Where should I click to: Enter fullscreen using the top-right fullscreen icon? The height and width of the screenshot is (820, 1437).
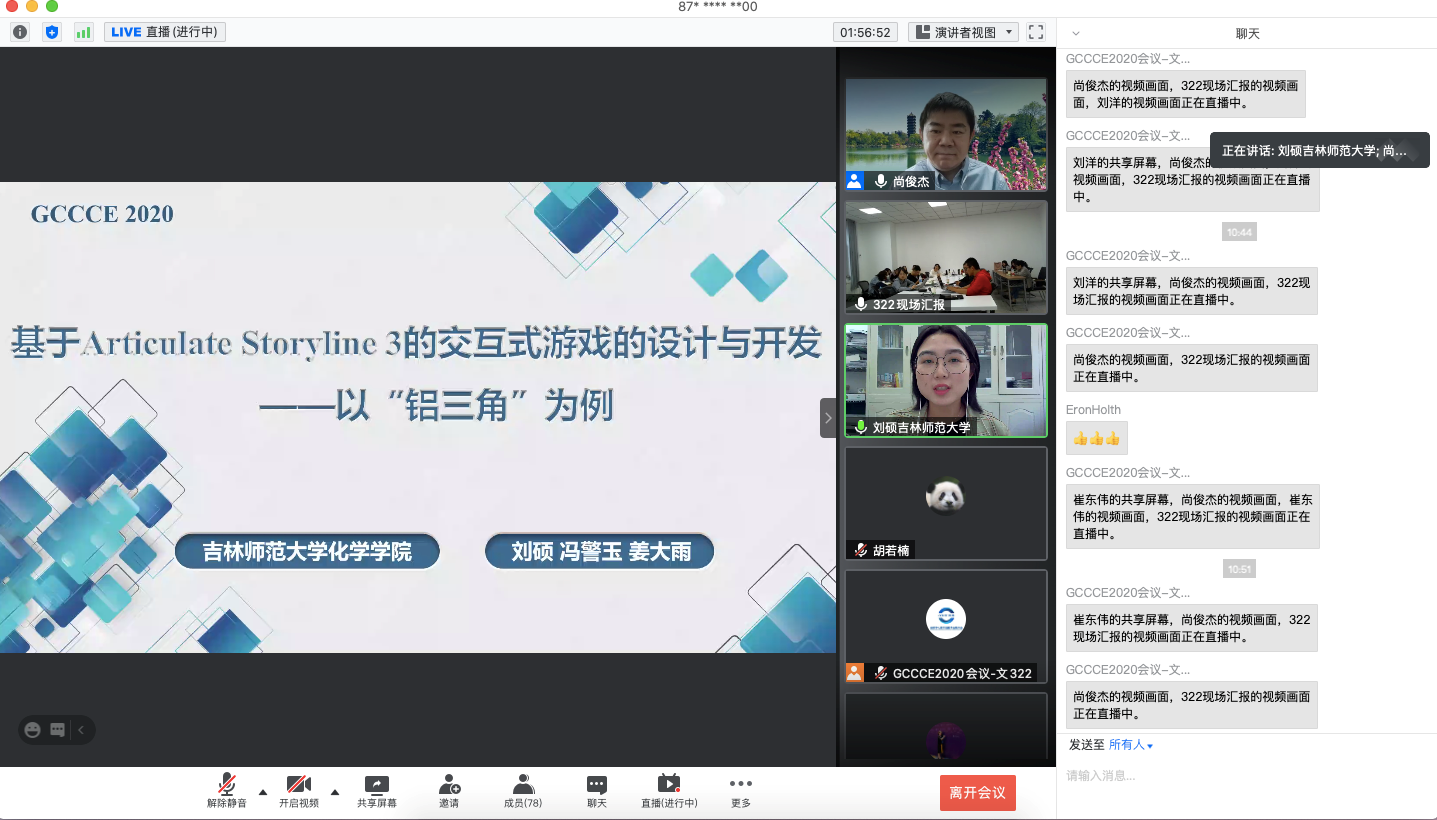(1036, 32)
